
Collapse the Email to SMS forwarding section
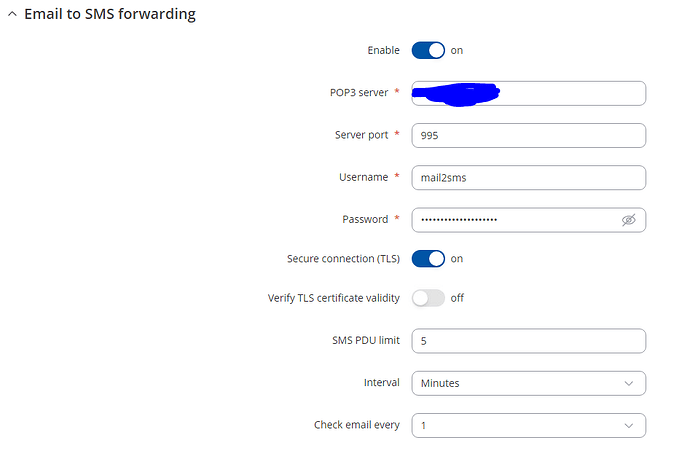pos(12,14)
